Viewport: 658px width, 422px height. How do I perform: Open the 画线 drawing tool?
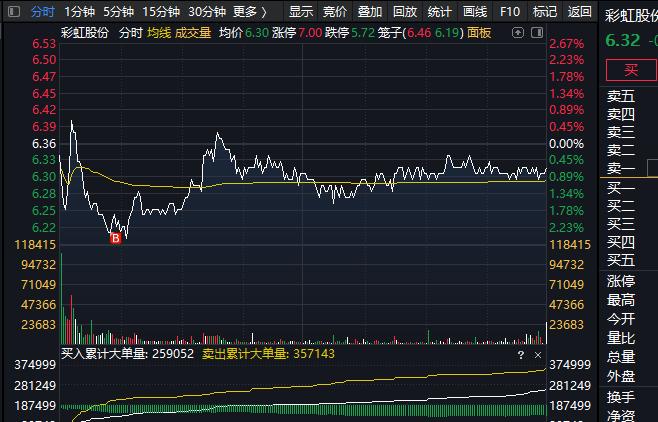click(x=475, y=12)
